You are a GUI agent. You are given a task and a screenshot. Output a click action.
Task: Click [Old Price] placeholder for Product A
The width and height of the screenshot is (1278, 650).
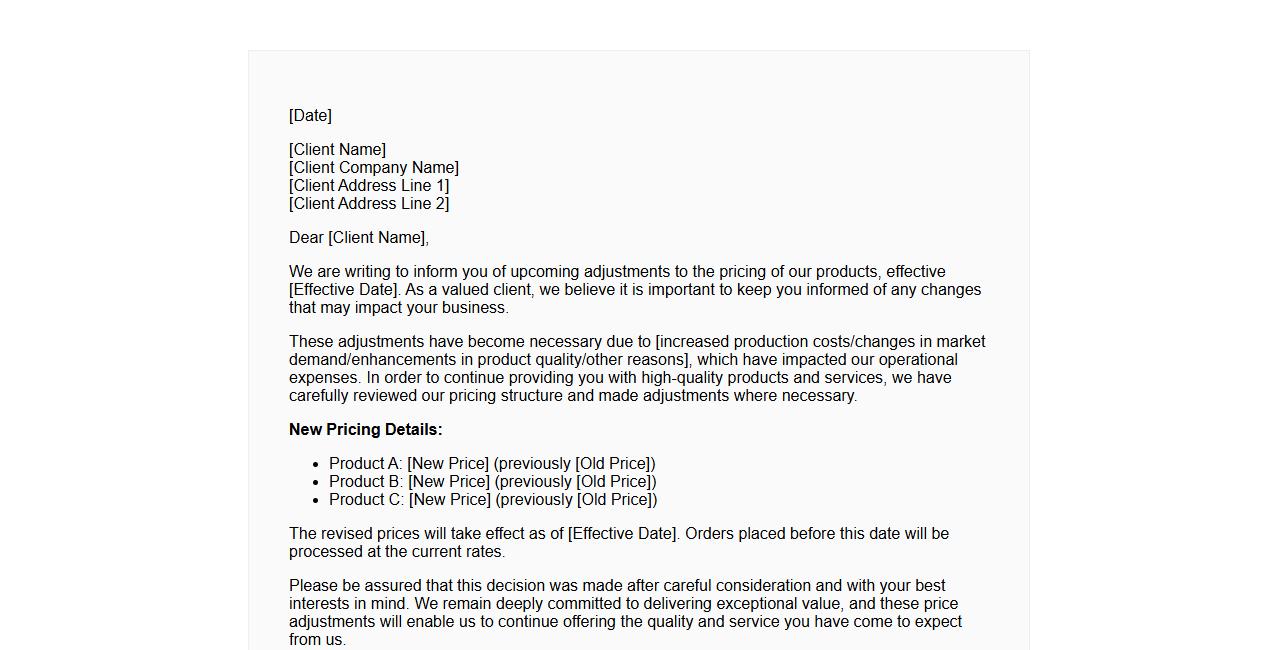coord(613,464)
